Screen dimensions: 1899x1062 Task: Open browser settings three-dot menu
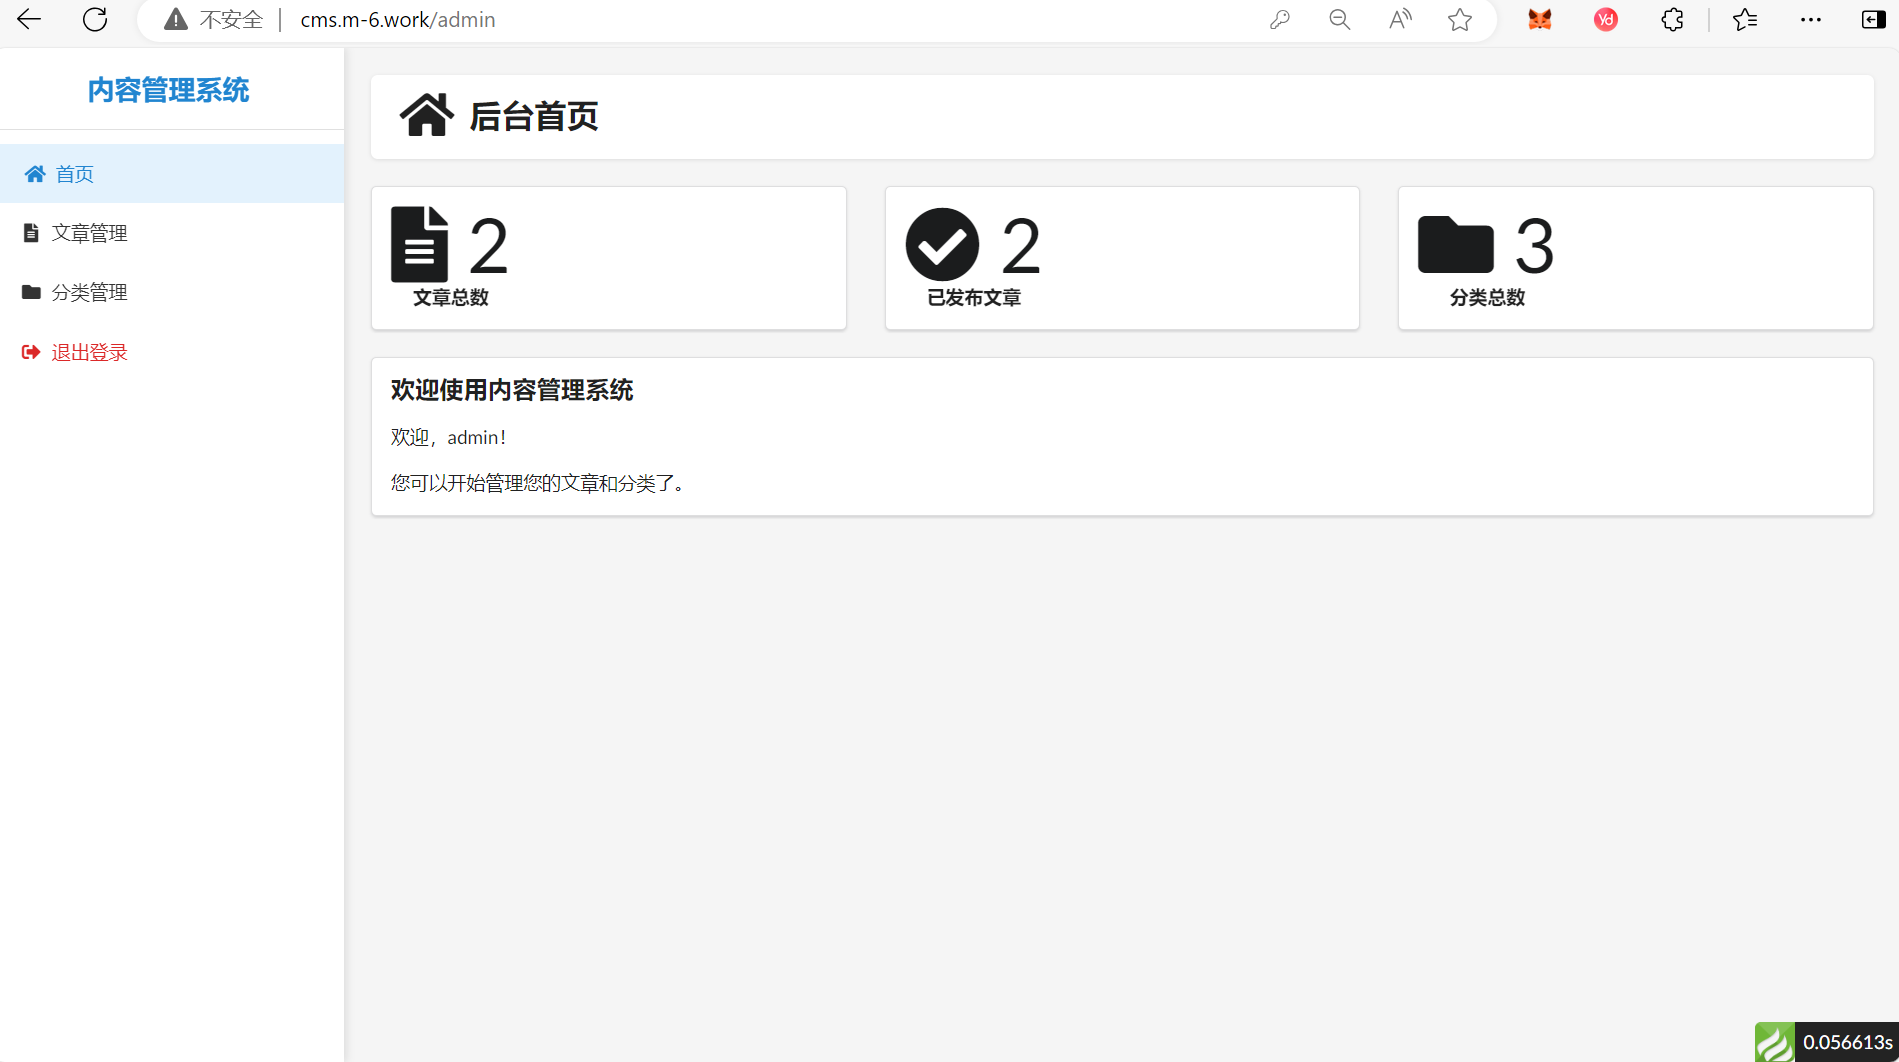coord(1810,20)
